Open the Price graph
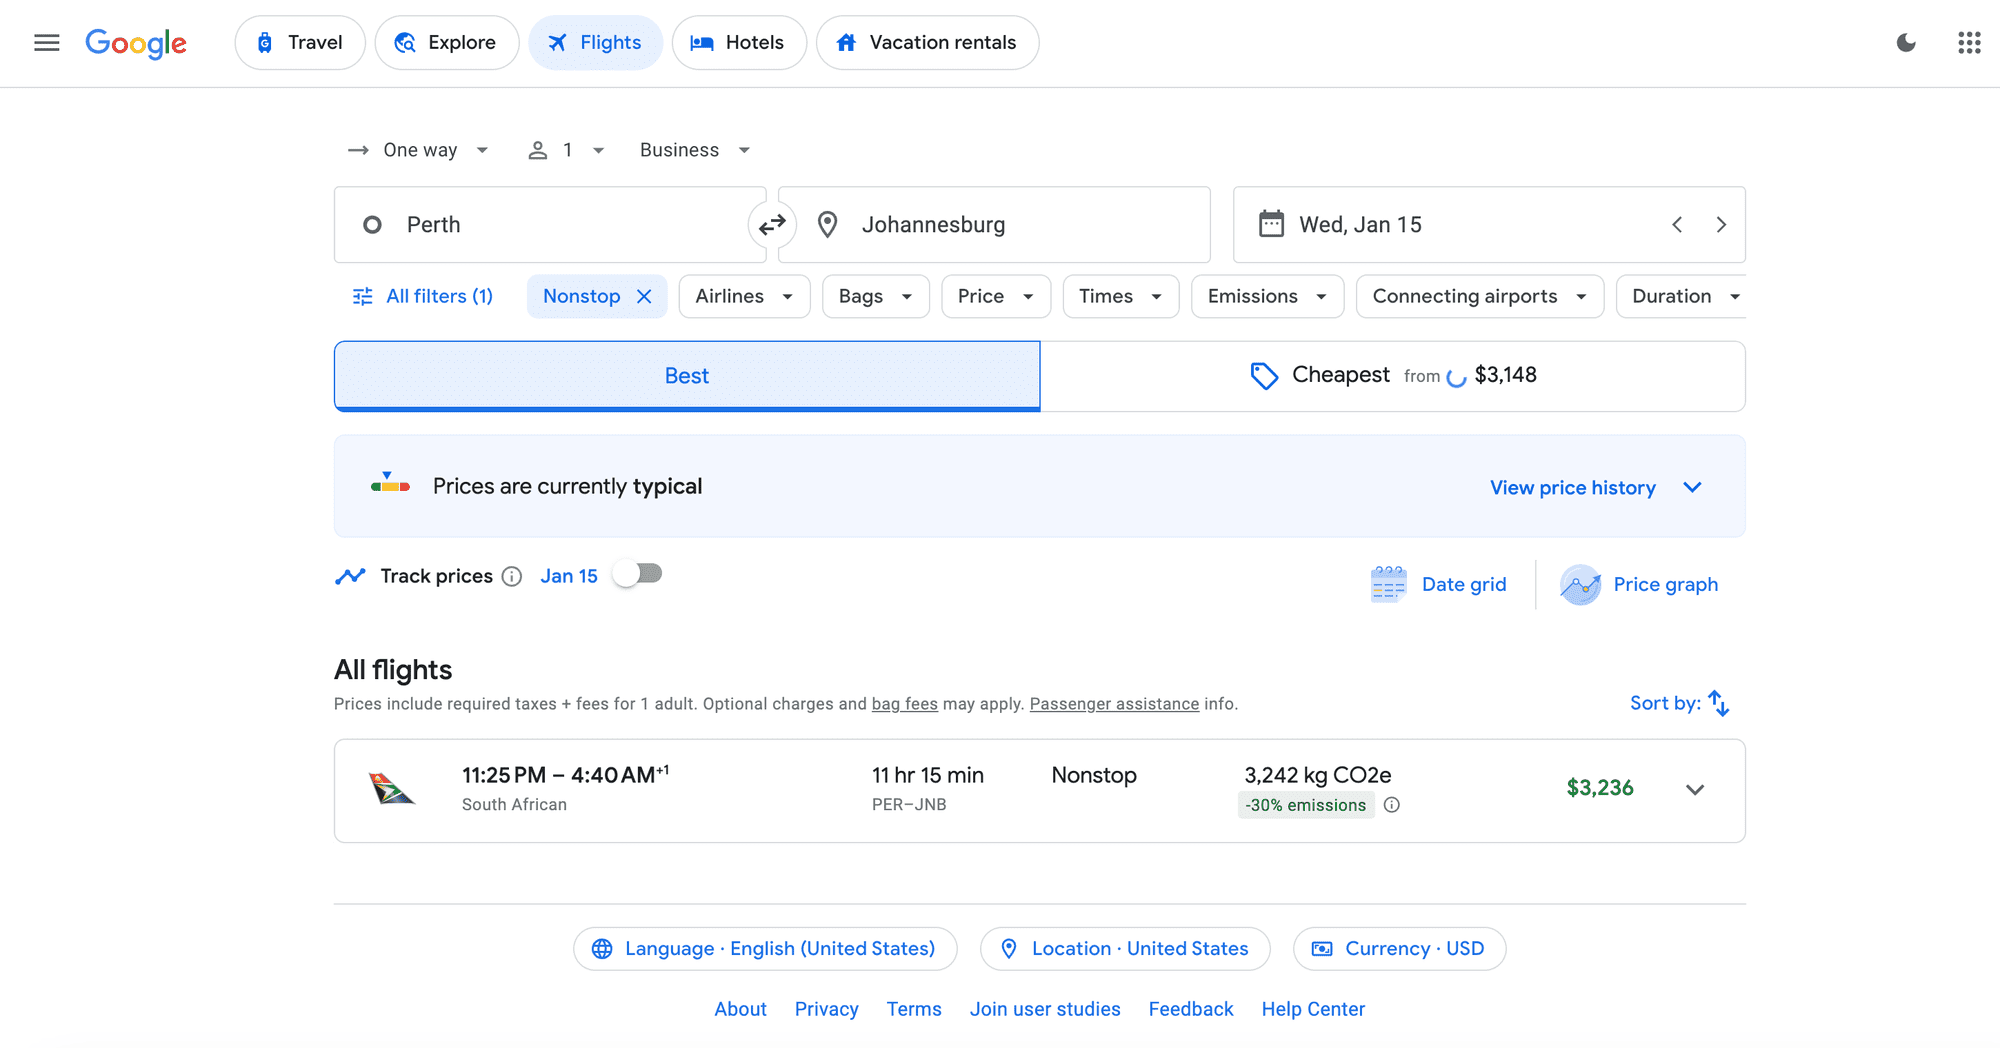 [1639, 584]
